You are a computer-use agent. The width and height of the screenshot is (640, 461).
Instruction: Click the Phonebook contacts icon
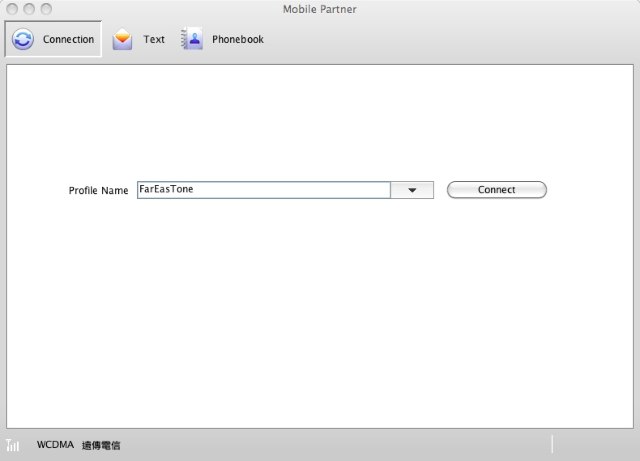click(x=192, y=39)
